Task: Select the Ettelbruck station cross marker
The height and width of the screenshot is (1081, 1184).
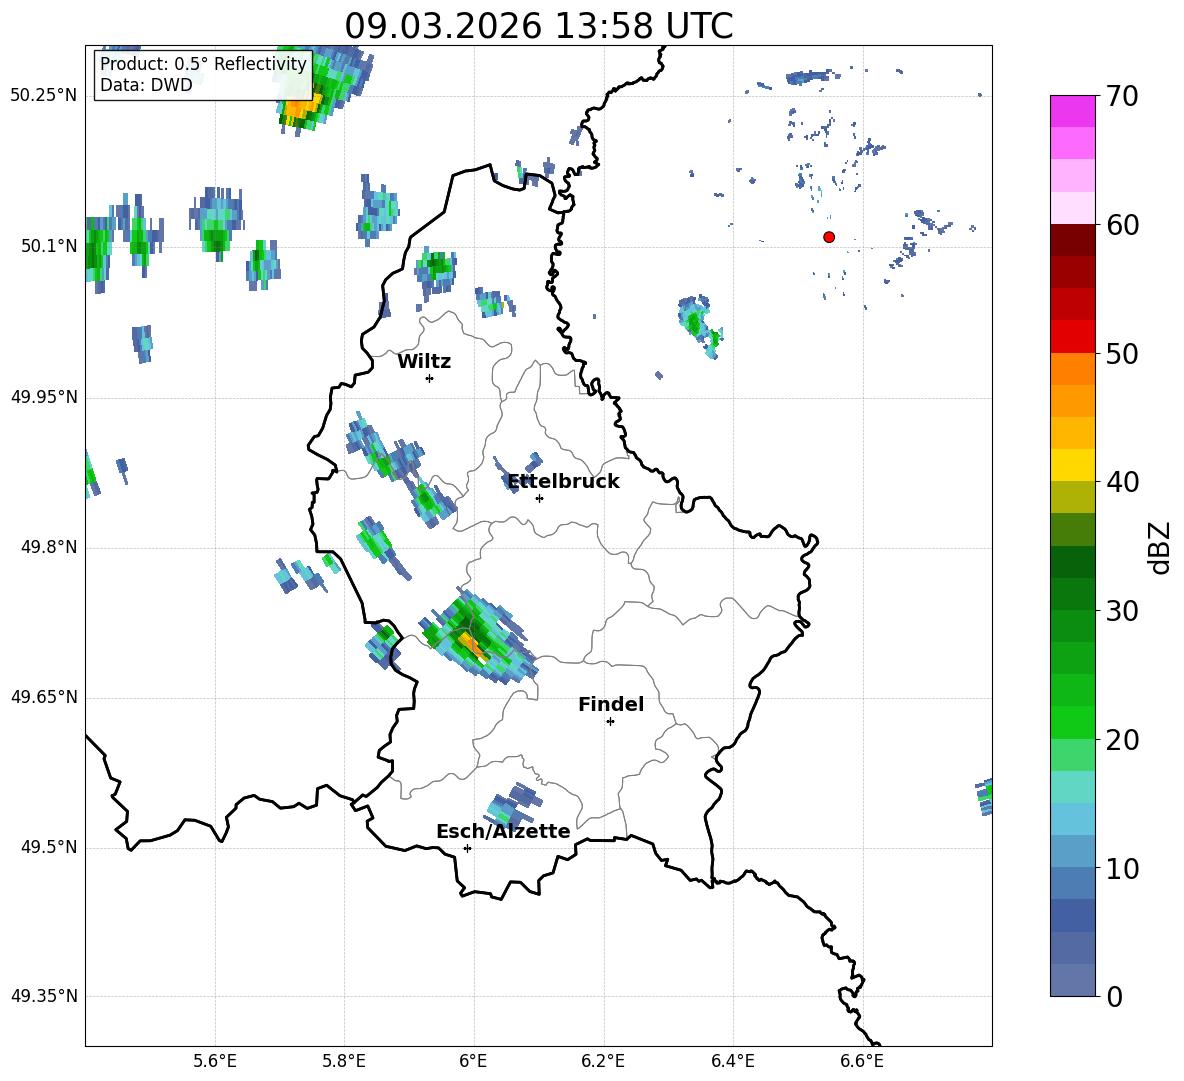Action: (x=539, y=498)
